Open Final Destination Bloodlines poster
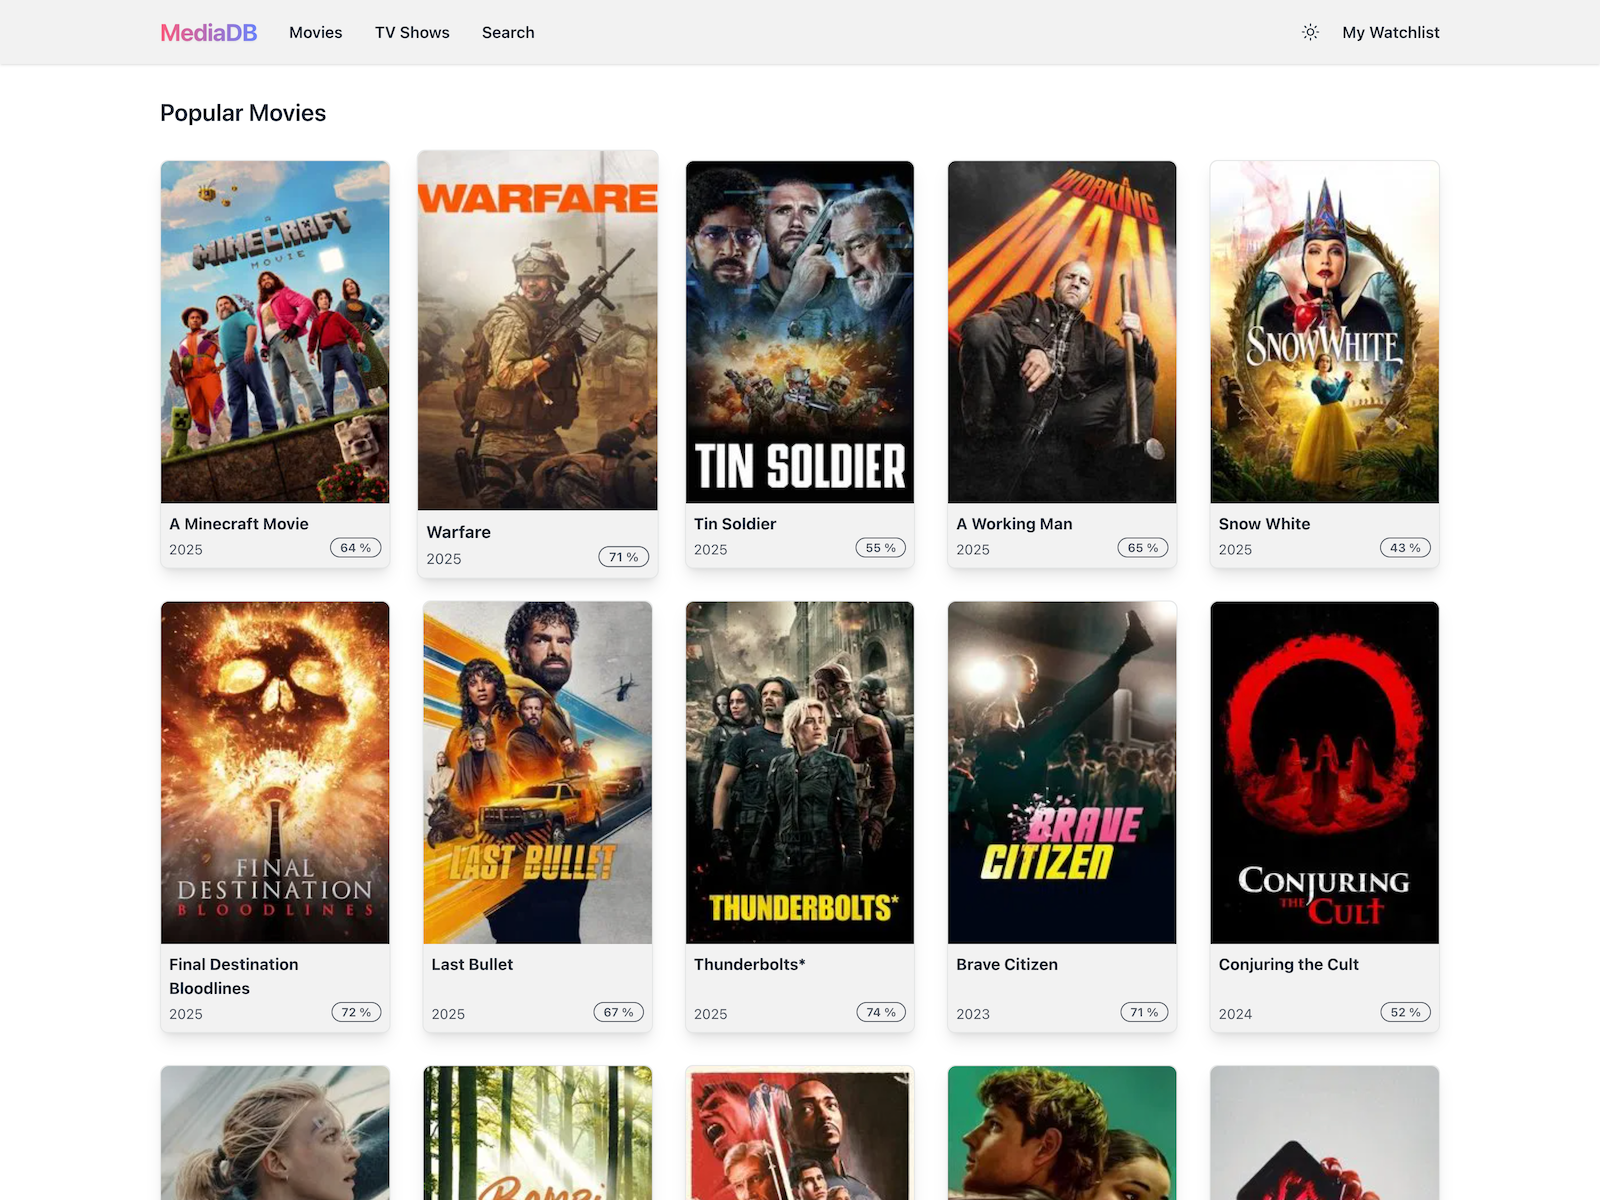The width and height of the screenshot is (1600, 1200). click(275, 772)
